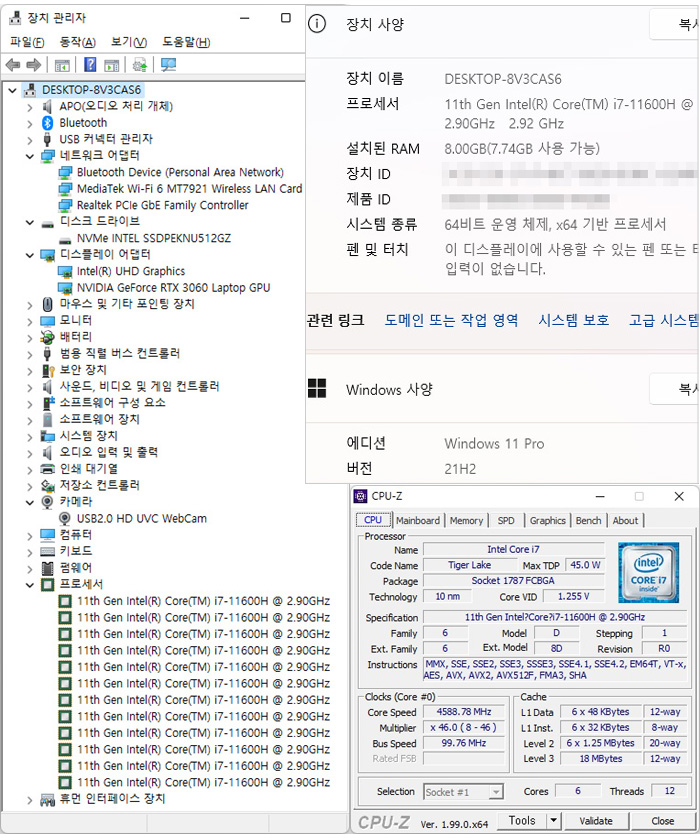Screen dimensions: 700x838
Task: Switch to the Bench tab in CPU-Z
Action: click(588, 520)
